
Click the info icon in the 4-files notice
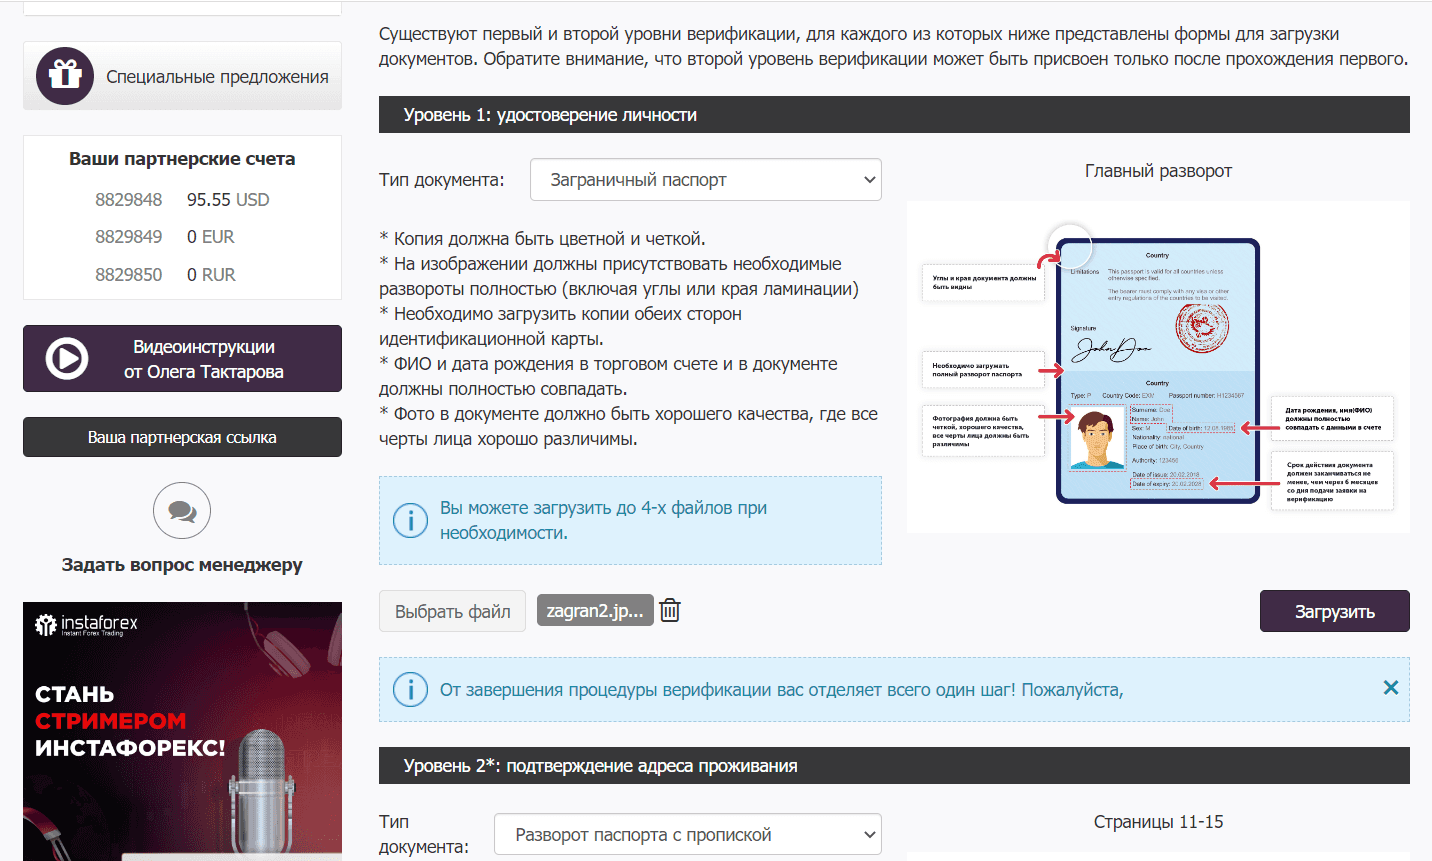[x=410, y=520]
